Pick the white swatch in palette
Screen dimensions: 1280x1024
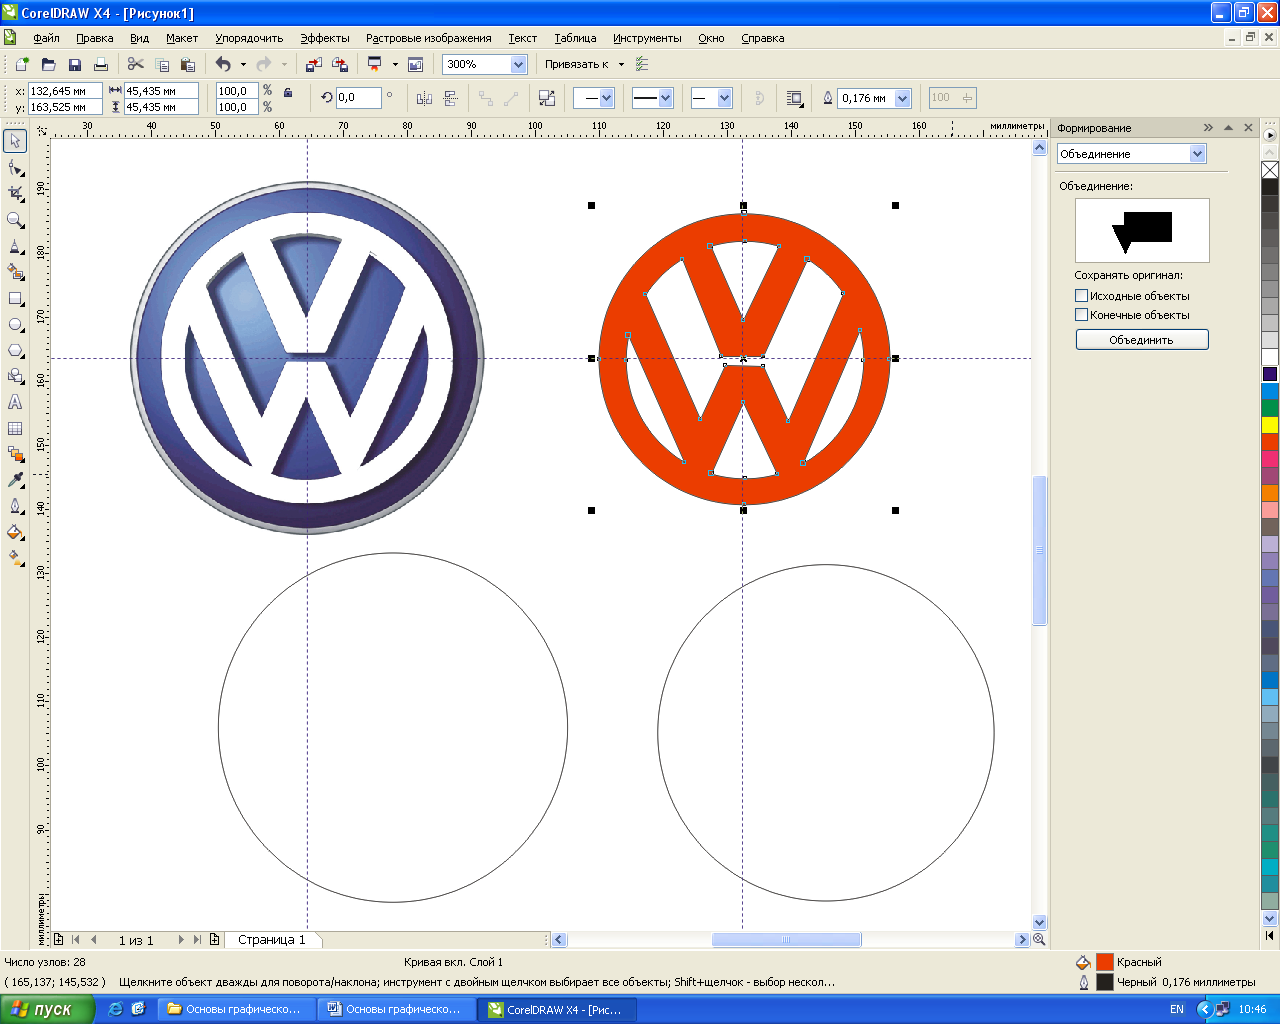1270,357
